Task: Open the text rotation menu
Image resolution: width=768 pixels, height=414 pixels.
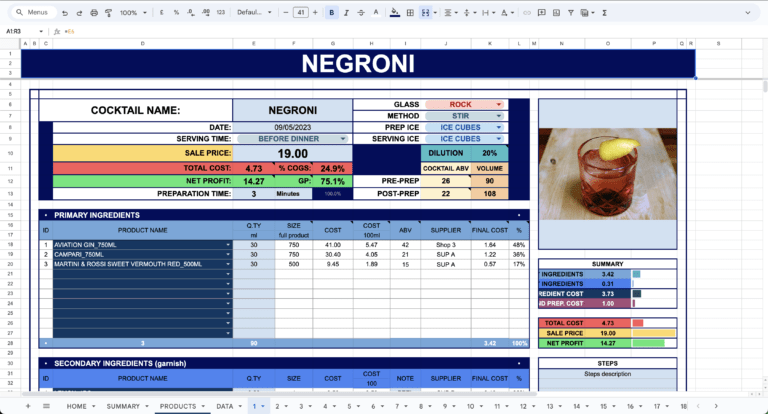Action: (506, 13)
